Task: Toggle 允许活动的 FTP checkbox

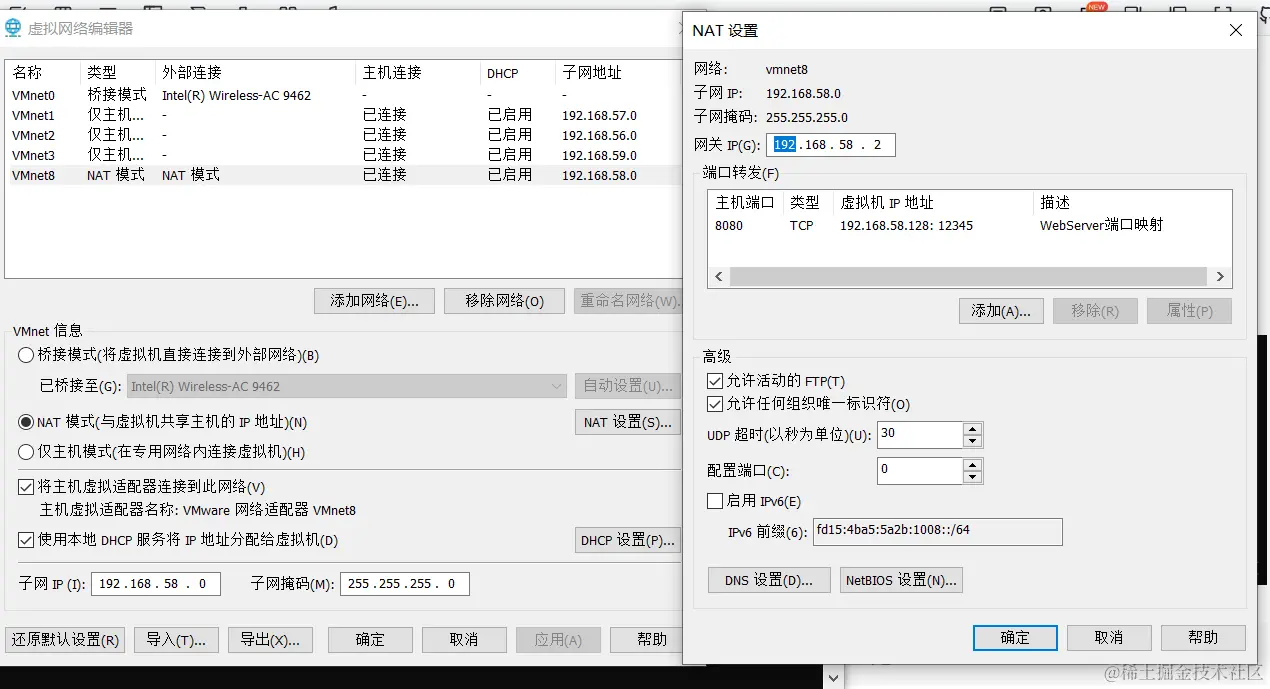Action: (x=715, y=381)
